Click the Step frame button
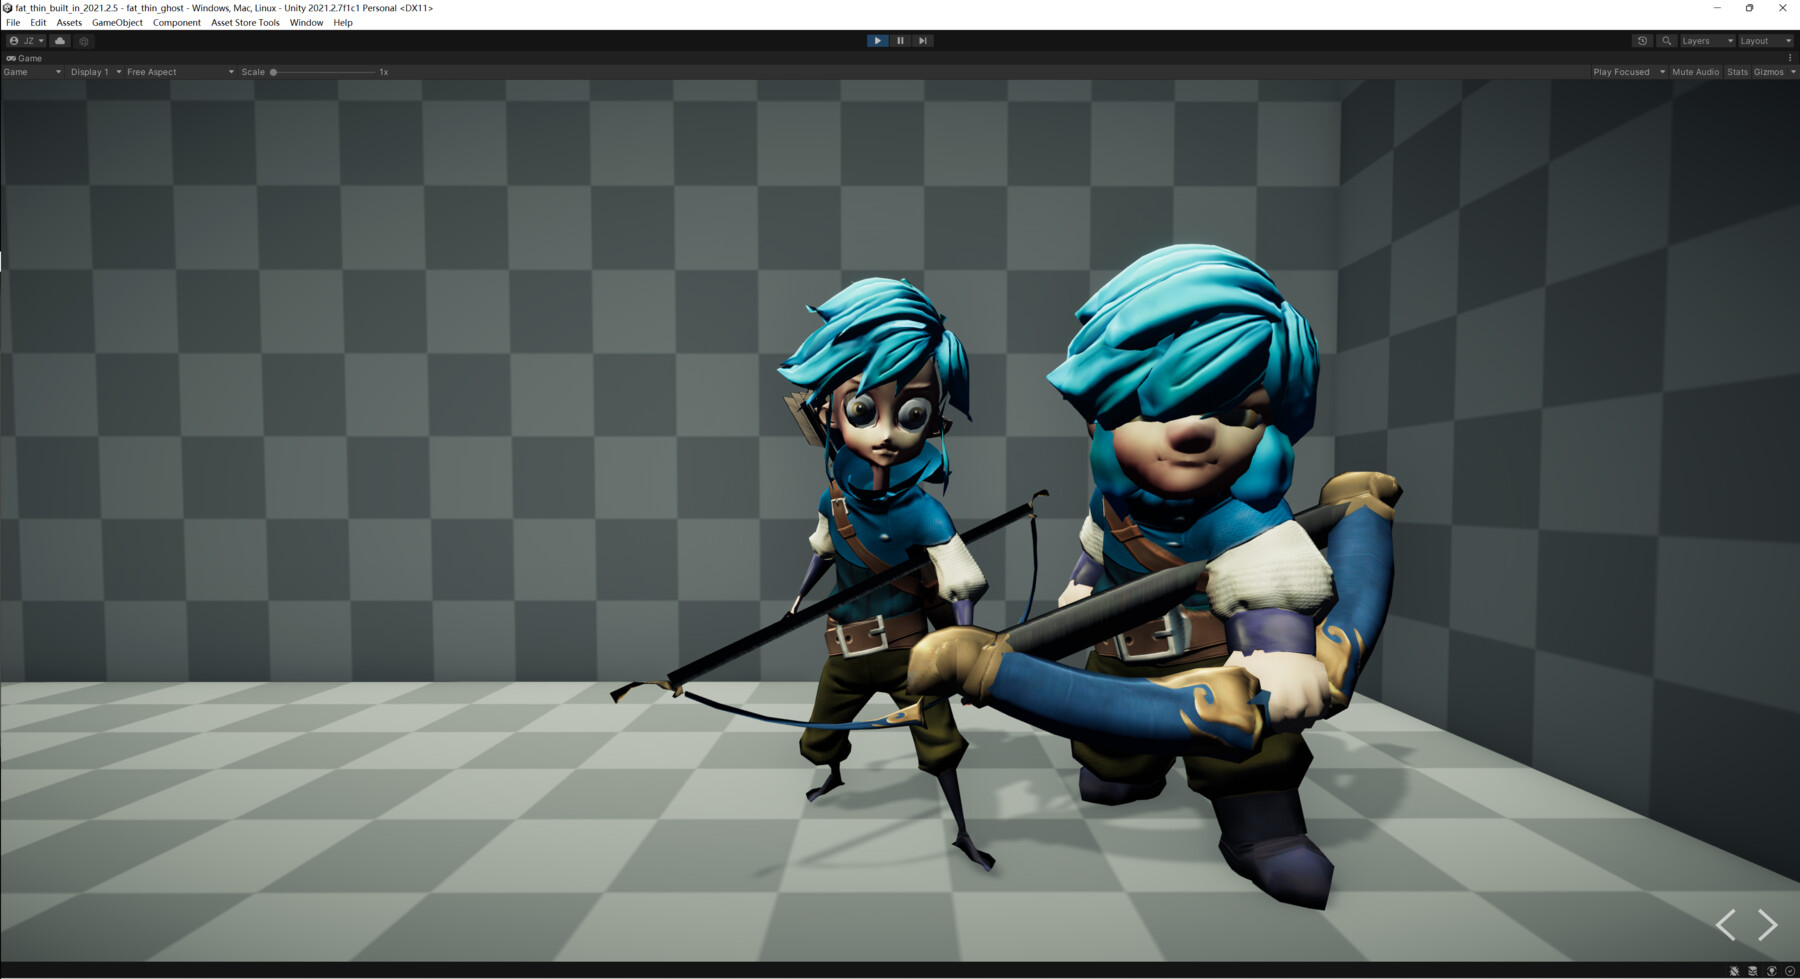 (x=922, y=40)
